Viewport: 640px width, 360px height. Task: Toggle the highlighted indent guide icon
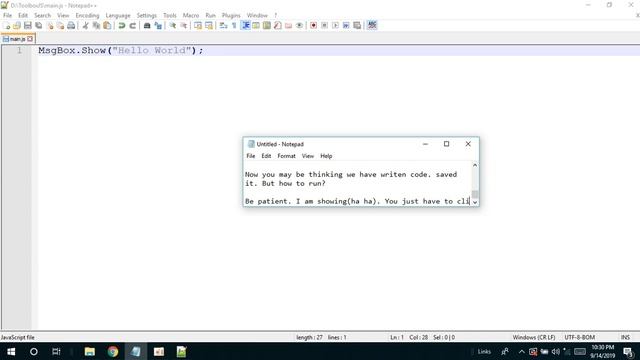point(246,26)
